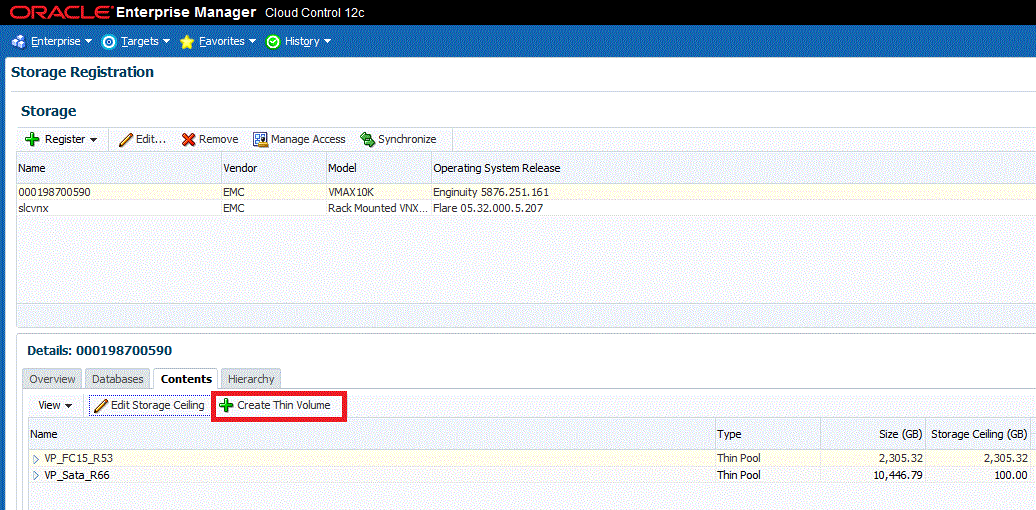This screenshot has height=510, width=1036.
Task: Click the Manage Access icon
Action: pos(260,139)
